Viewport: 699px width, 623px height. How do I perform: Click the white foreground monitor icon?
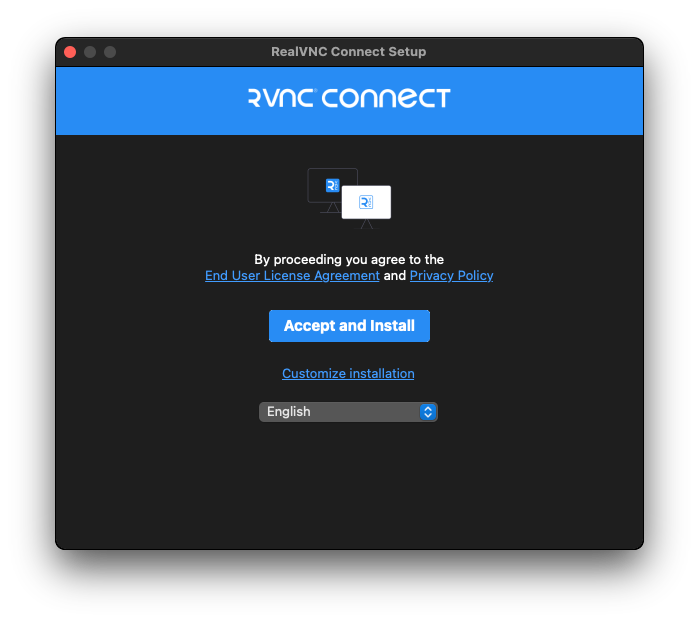click(366, 206)
